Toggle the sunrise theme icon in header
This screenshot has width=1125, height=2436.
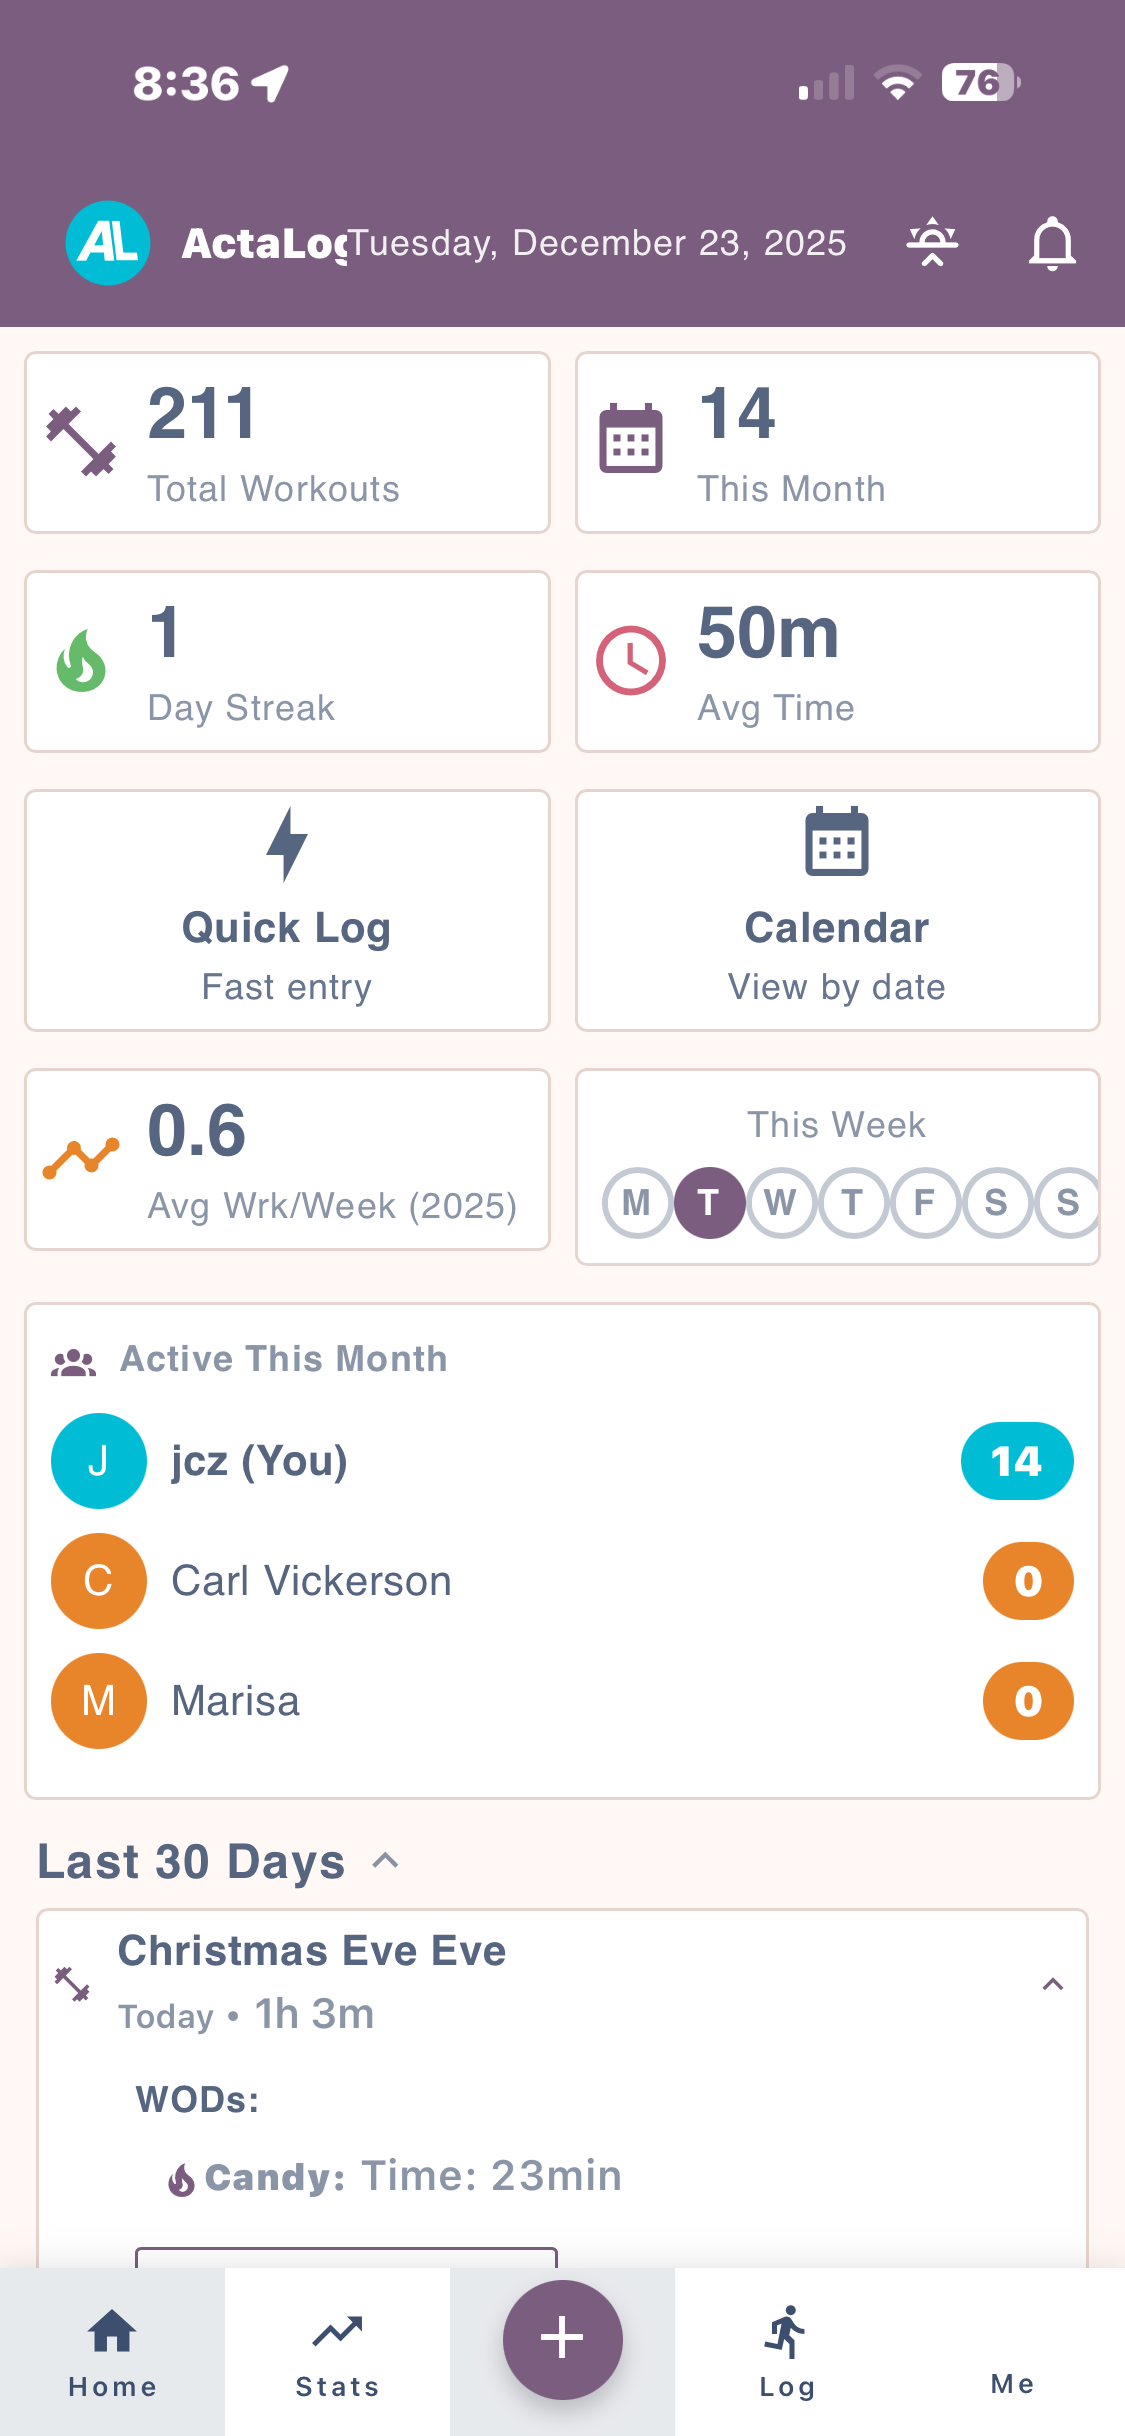click(x=932, y=243)
